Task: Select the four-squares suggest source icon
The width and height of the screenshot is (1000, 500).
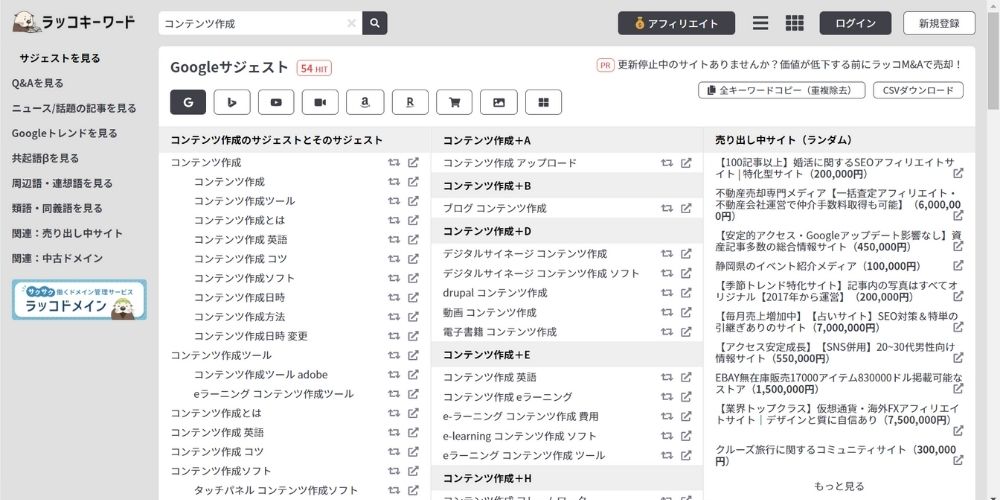Action: 543,102
